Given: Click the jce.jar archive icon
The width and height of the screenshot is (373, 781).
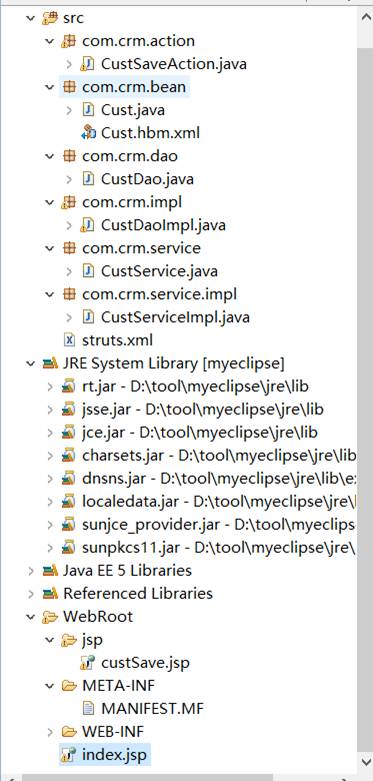Looking at the screenshot, I should tap(69, 432).
